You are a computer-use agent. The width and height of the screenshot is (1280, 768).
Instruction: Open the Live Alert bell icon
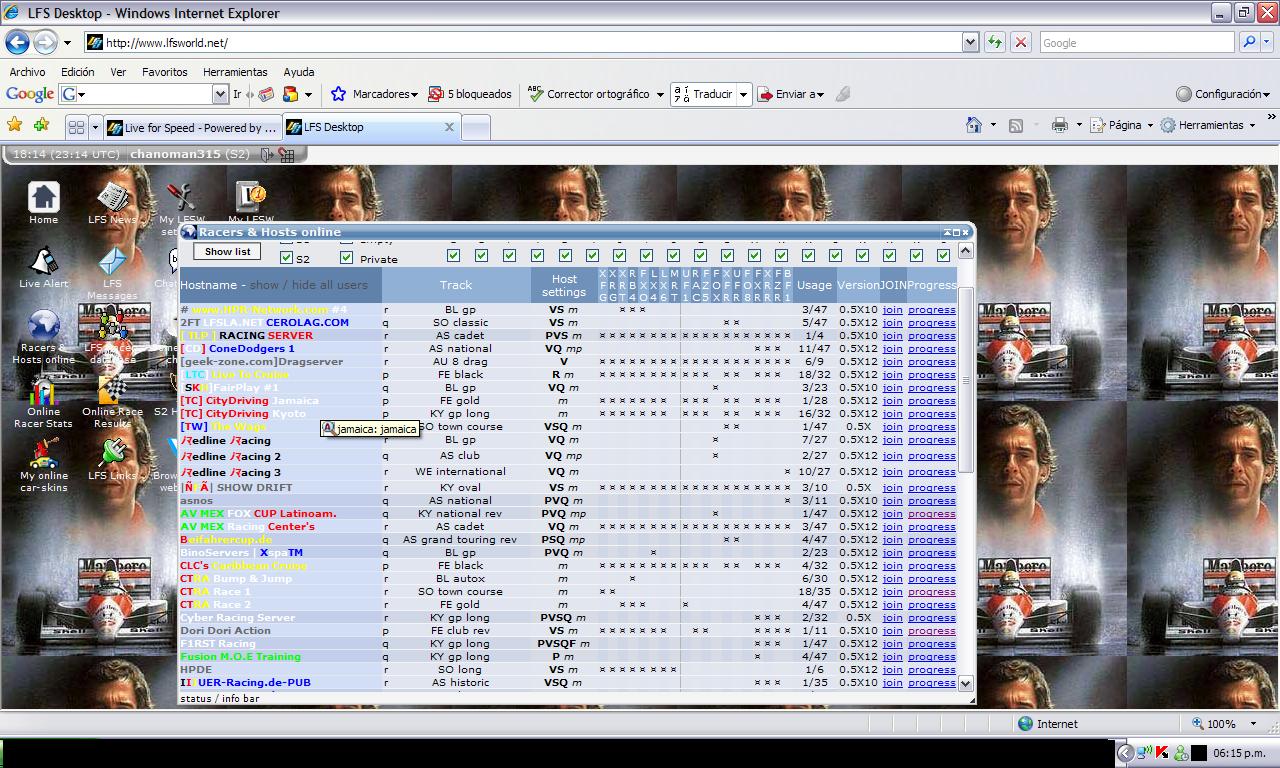(x=43, y=262)
